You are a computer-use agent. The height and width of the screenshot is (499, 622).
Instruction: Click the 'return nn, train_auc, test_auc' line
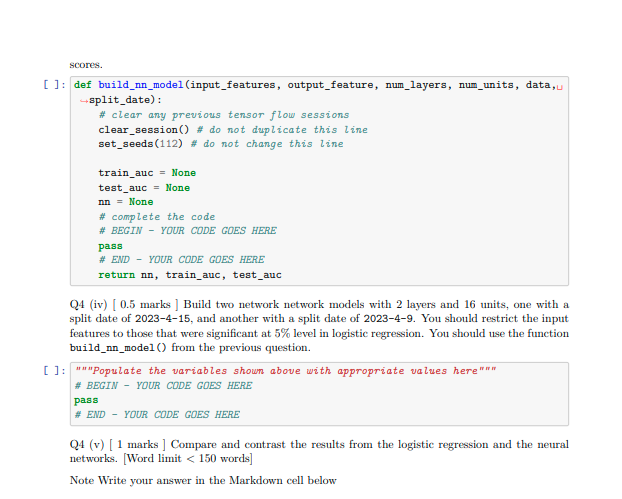pyautogui.click(x=190, y=275)
